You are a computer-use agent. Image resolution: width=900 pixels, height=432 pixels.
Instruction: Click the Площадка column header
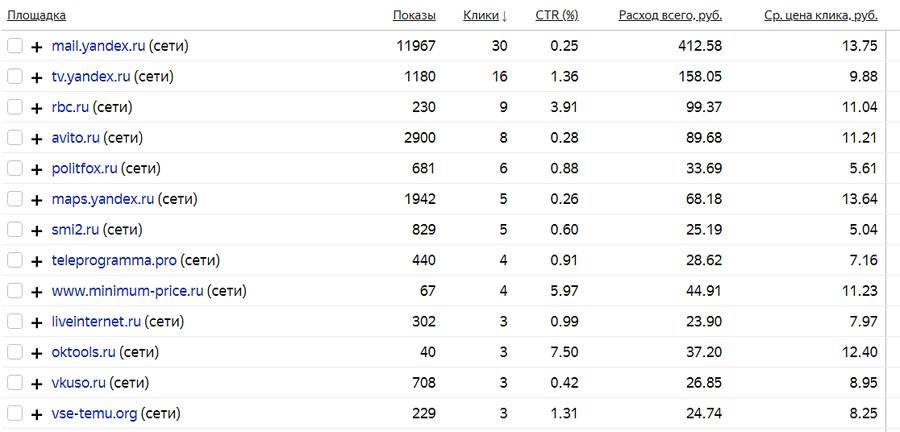coord(37,15)
